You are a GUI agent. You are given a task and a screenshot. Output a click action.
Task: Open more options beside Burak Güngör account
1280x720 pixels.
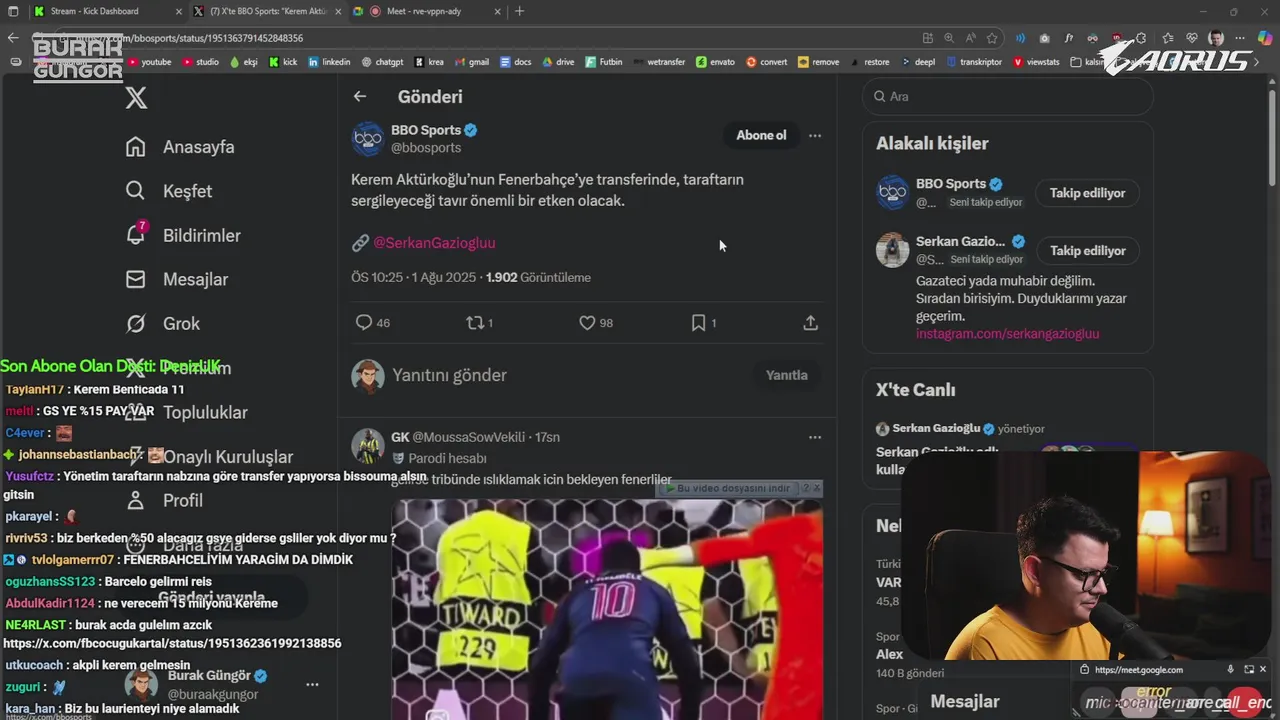(312, 685)
